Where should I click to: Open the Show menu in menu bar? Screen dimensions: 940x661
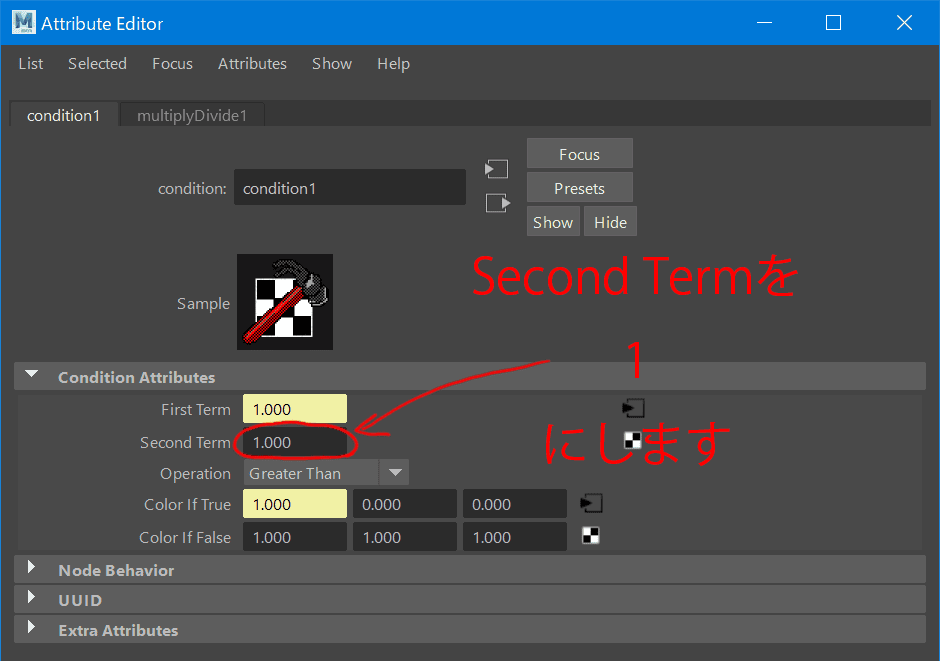(331, 63)
